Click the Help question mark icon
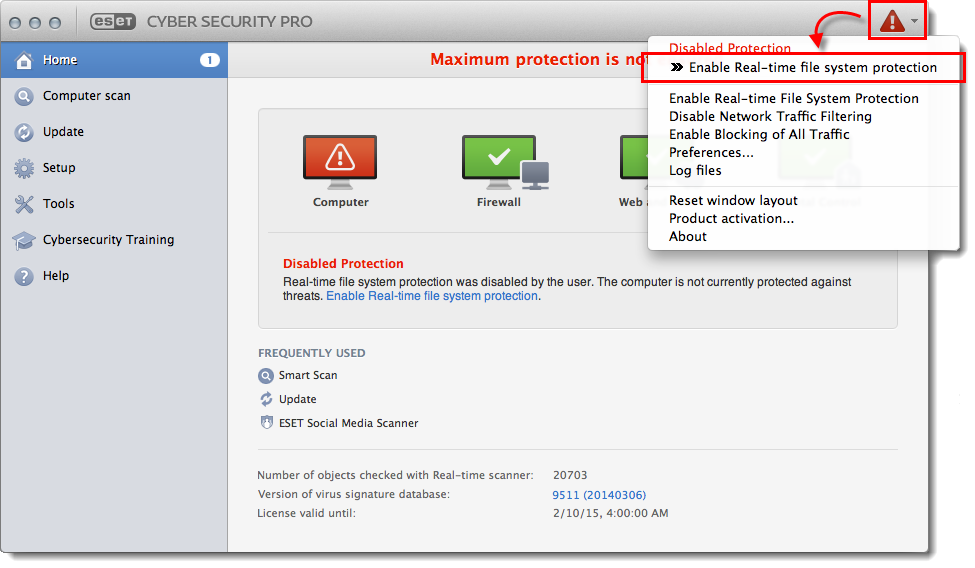Image resolution: width=975 pixels, height=568 pixels. point(24,276)
